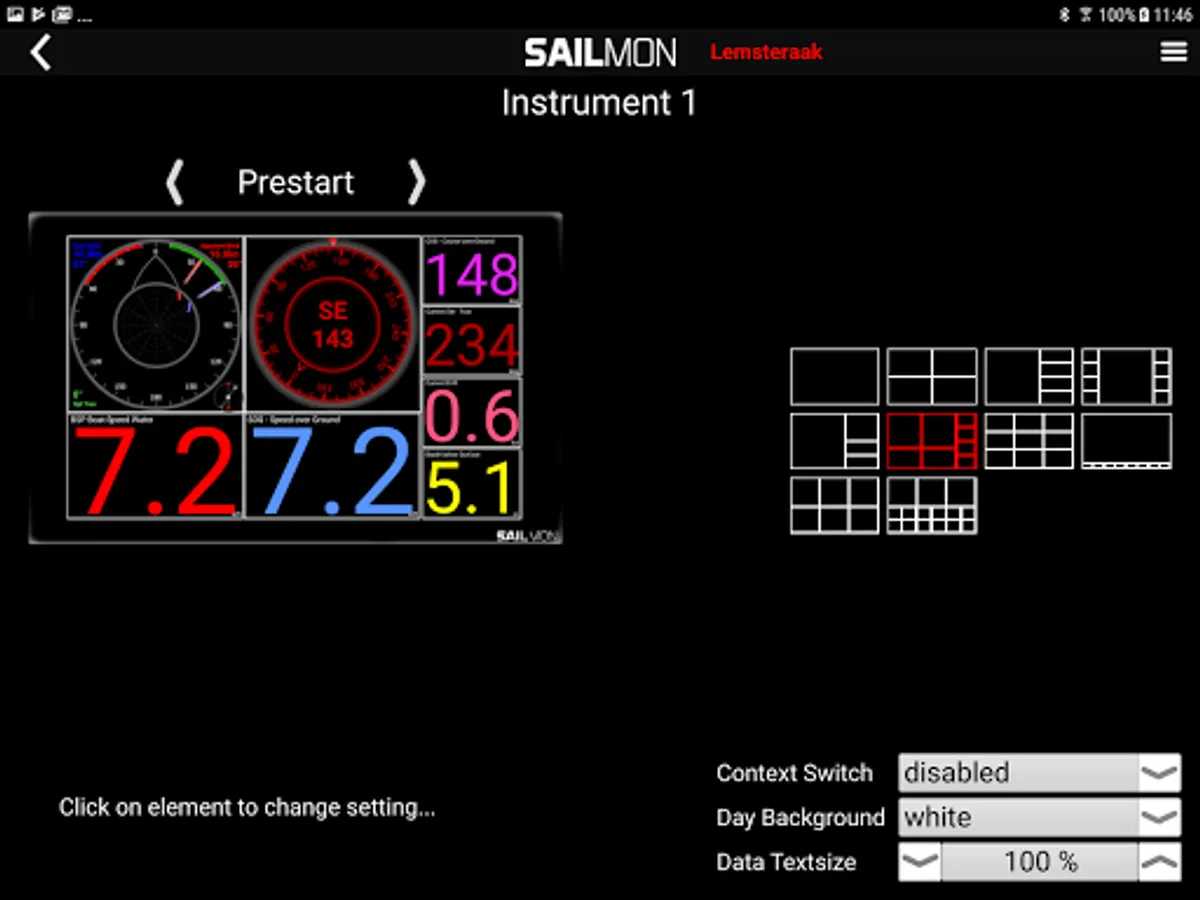Click the SAILMON logo in header

(x=600, y=52)
